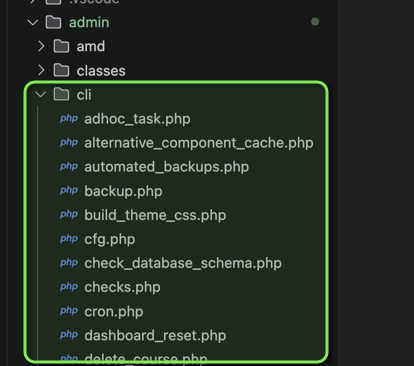Open cfg.php file
414x366 pixels.
(x=110, y=239)
